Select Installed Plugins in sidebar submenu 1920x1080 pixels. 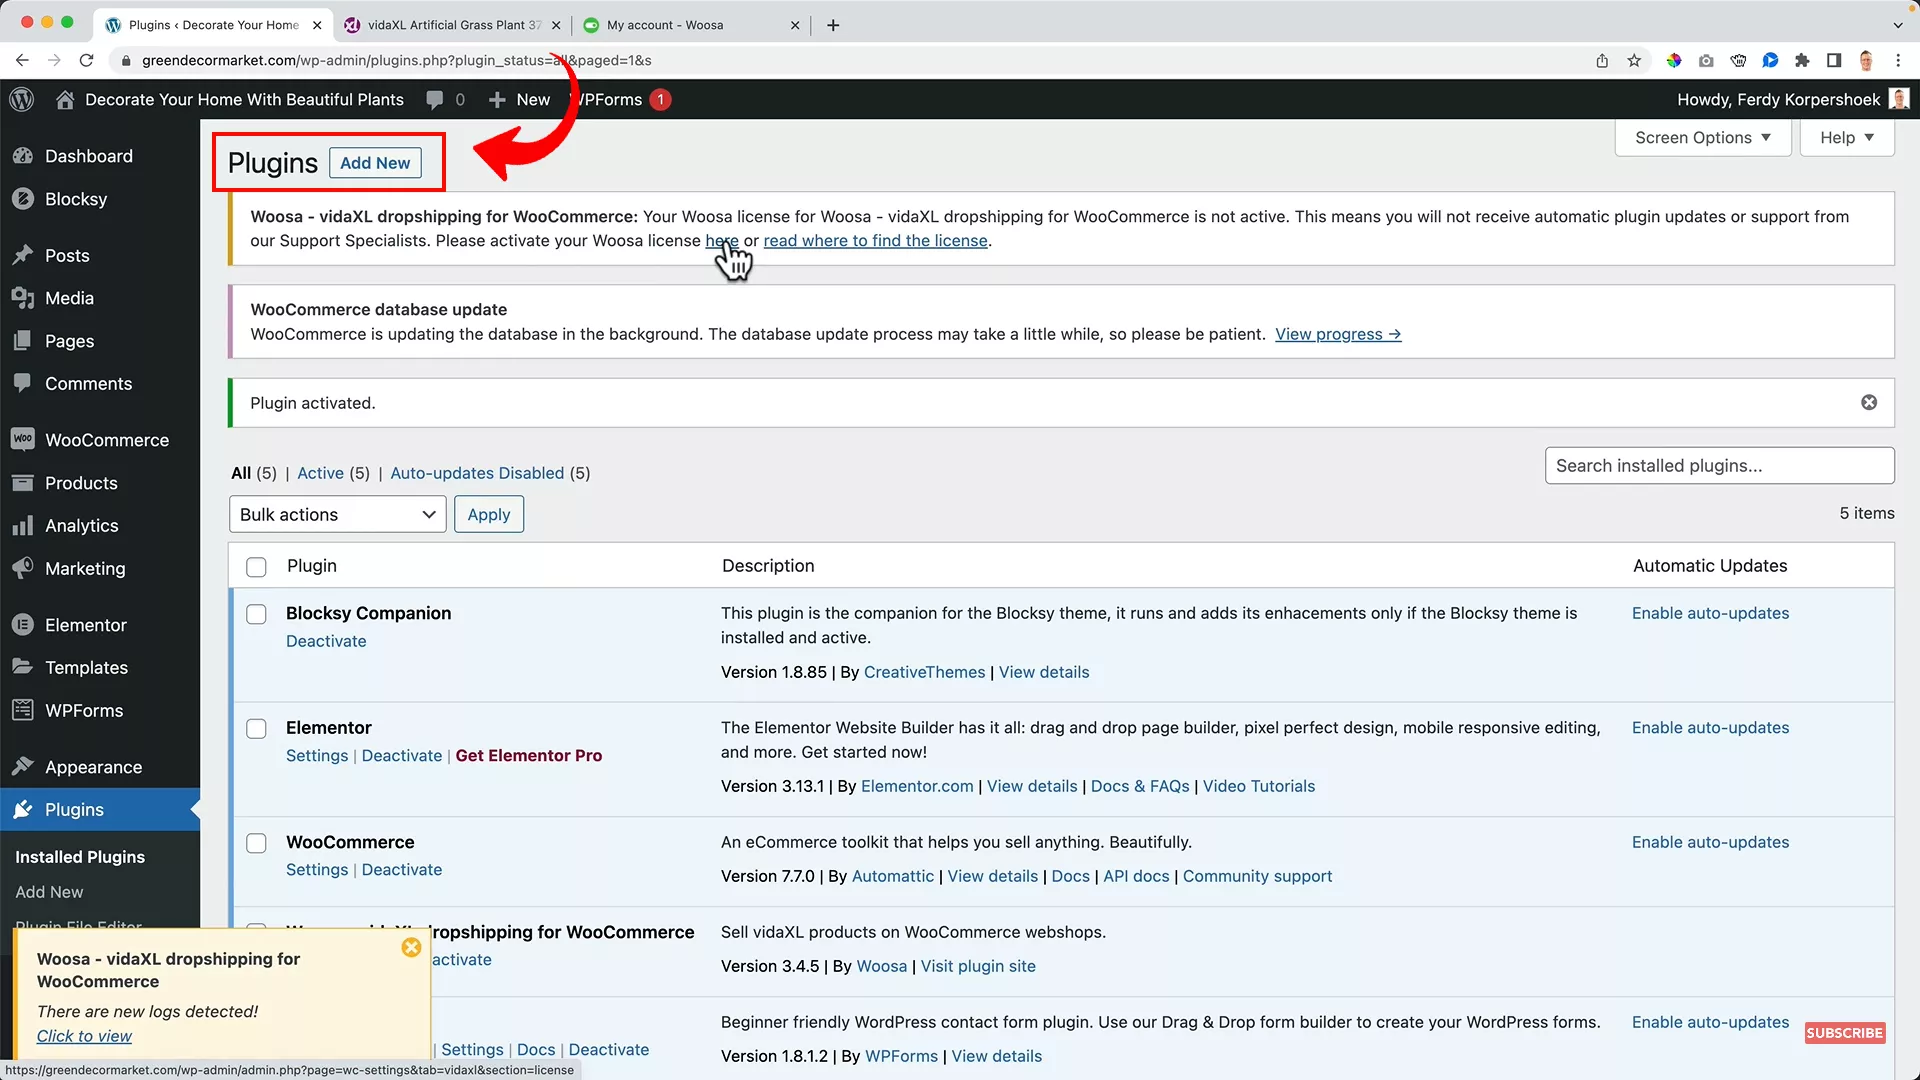[x=80, y=857]
